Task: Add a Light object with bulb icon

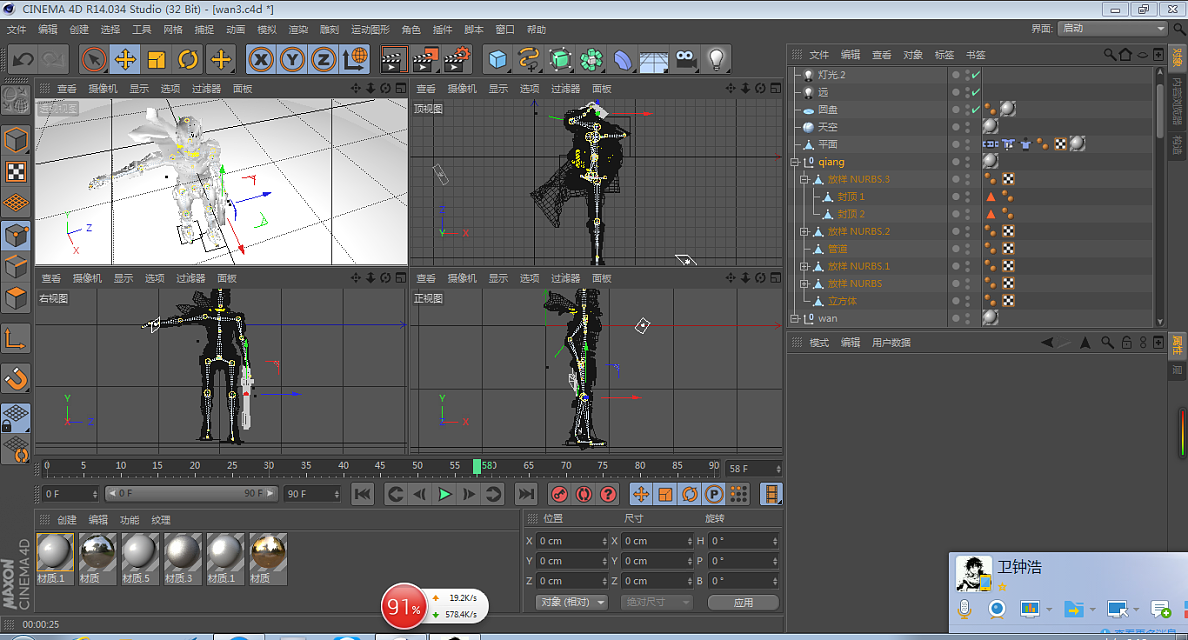Action: pyautogui.click(x=716, y=59)
